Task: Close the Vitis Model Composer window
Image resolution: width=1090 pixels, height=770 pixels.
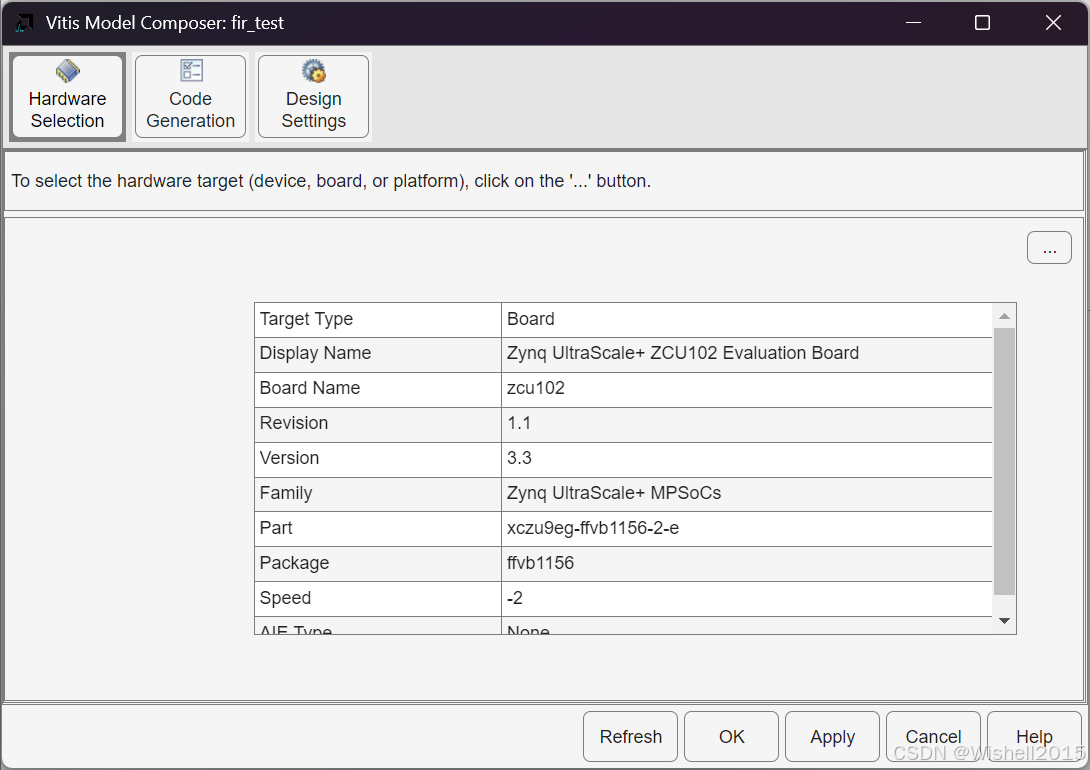Action: [1053, 23]
